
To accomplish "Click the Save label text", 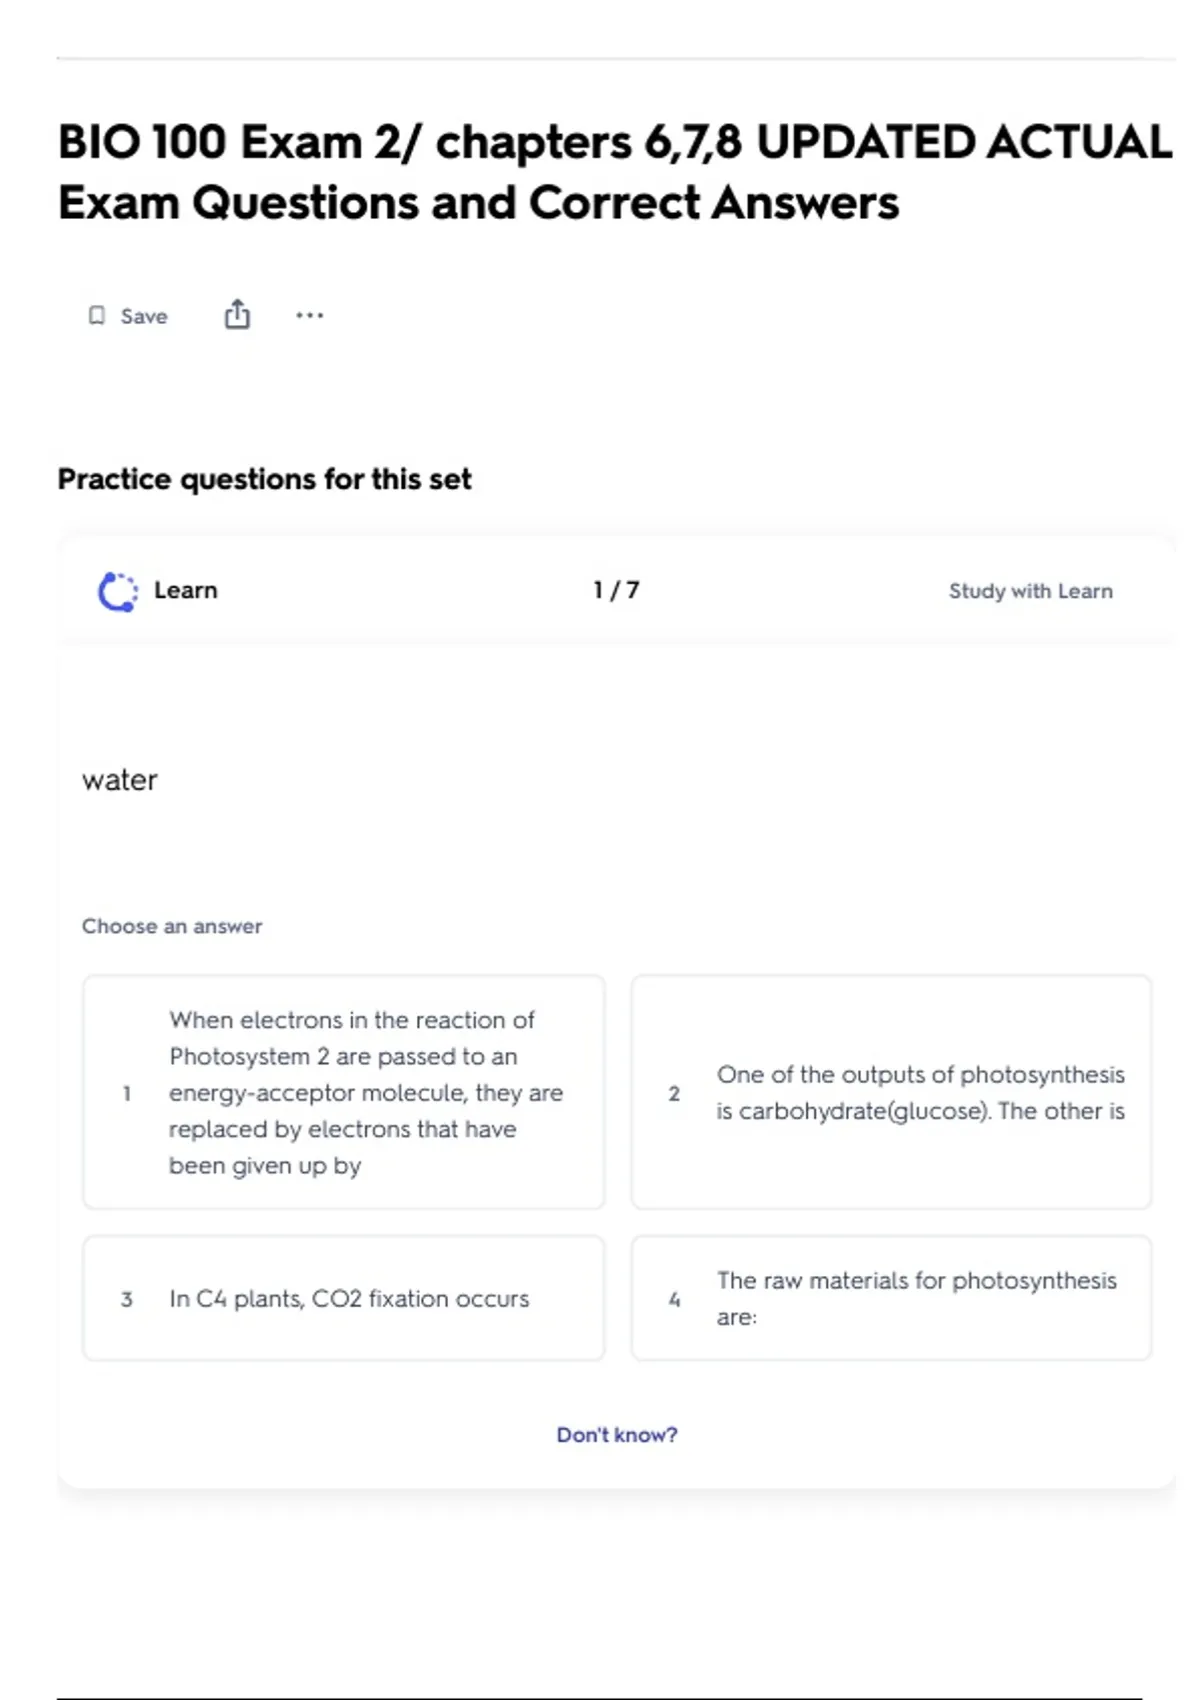I will click(144, 317).
